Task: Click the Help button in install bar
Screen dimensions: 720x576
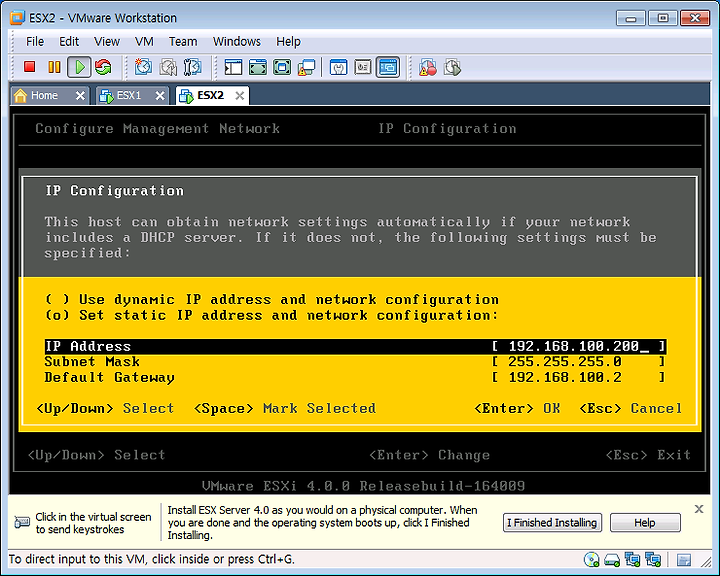Action: click(645, 523)
